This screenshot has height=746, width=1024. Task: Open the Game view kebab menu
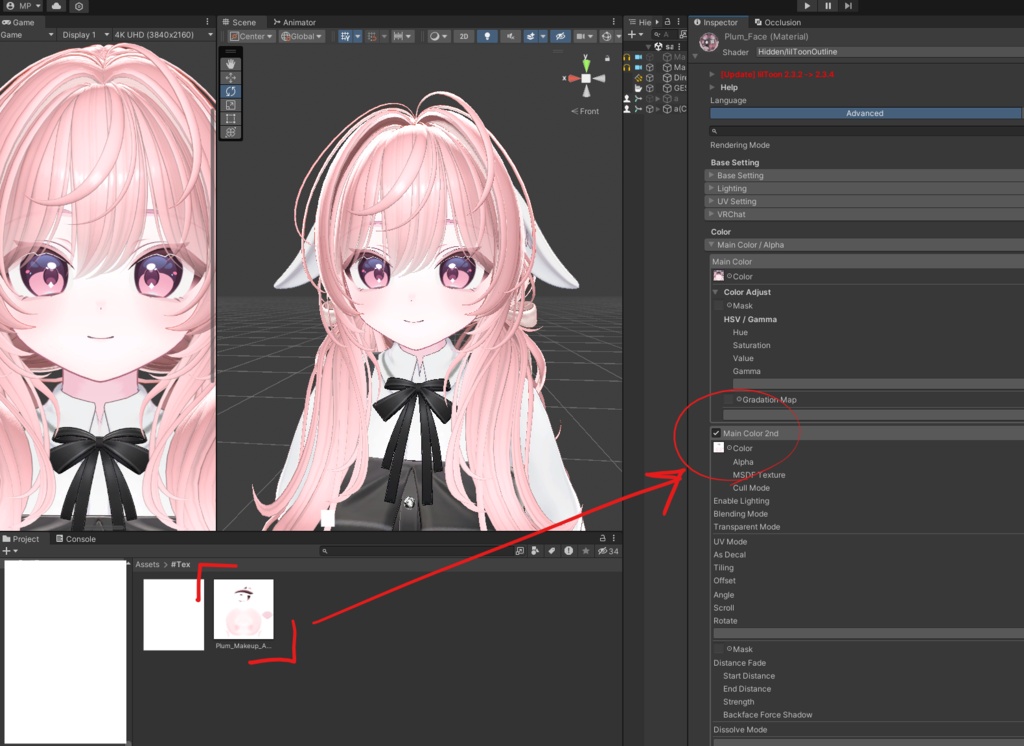[208, 22]
